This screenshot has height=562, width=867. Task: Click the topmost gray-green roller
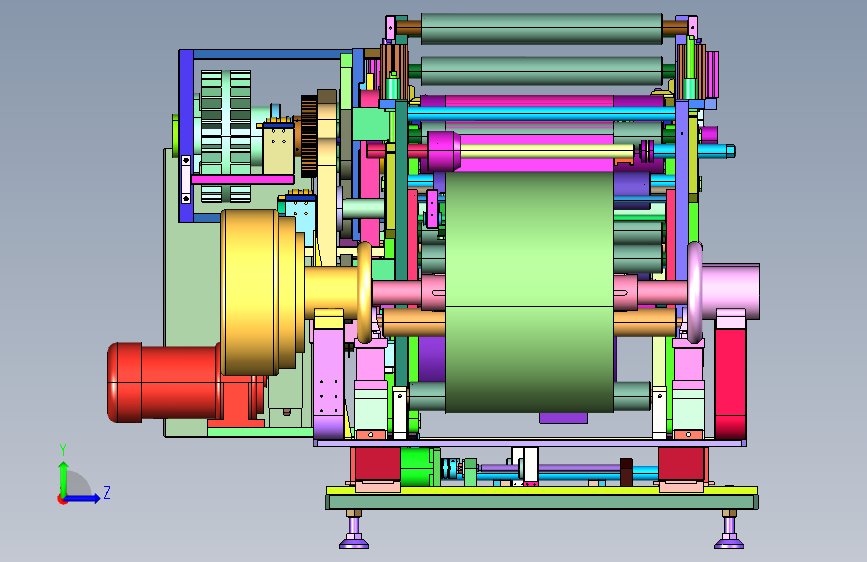click(x=541, y=29)
